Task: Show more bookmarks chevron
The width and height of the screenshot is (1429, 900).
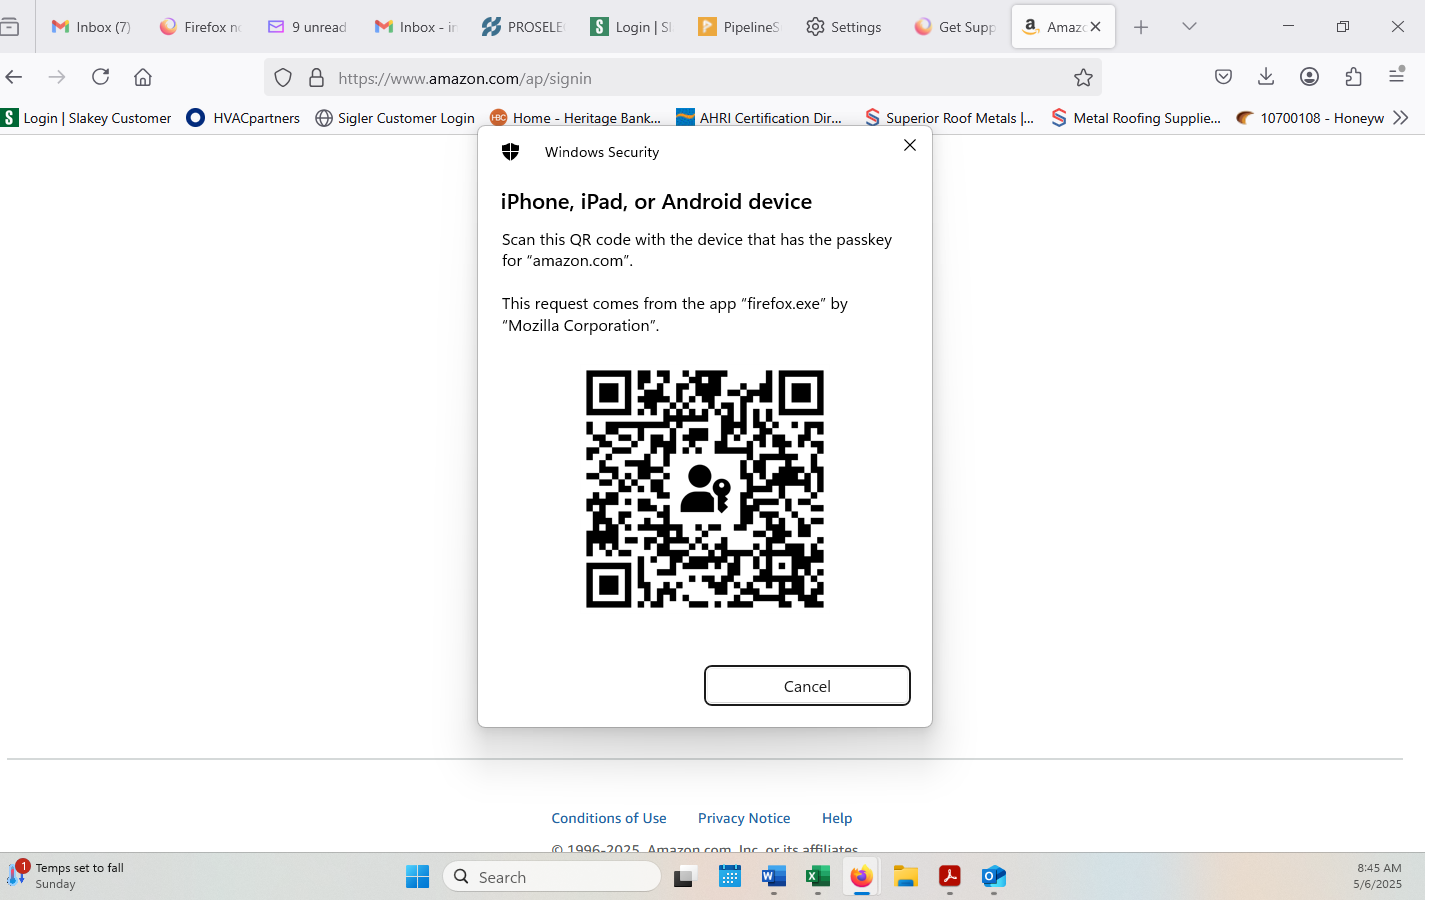Action: click(1401, 118)
